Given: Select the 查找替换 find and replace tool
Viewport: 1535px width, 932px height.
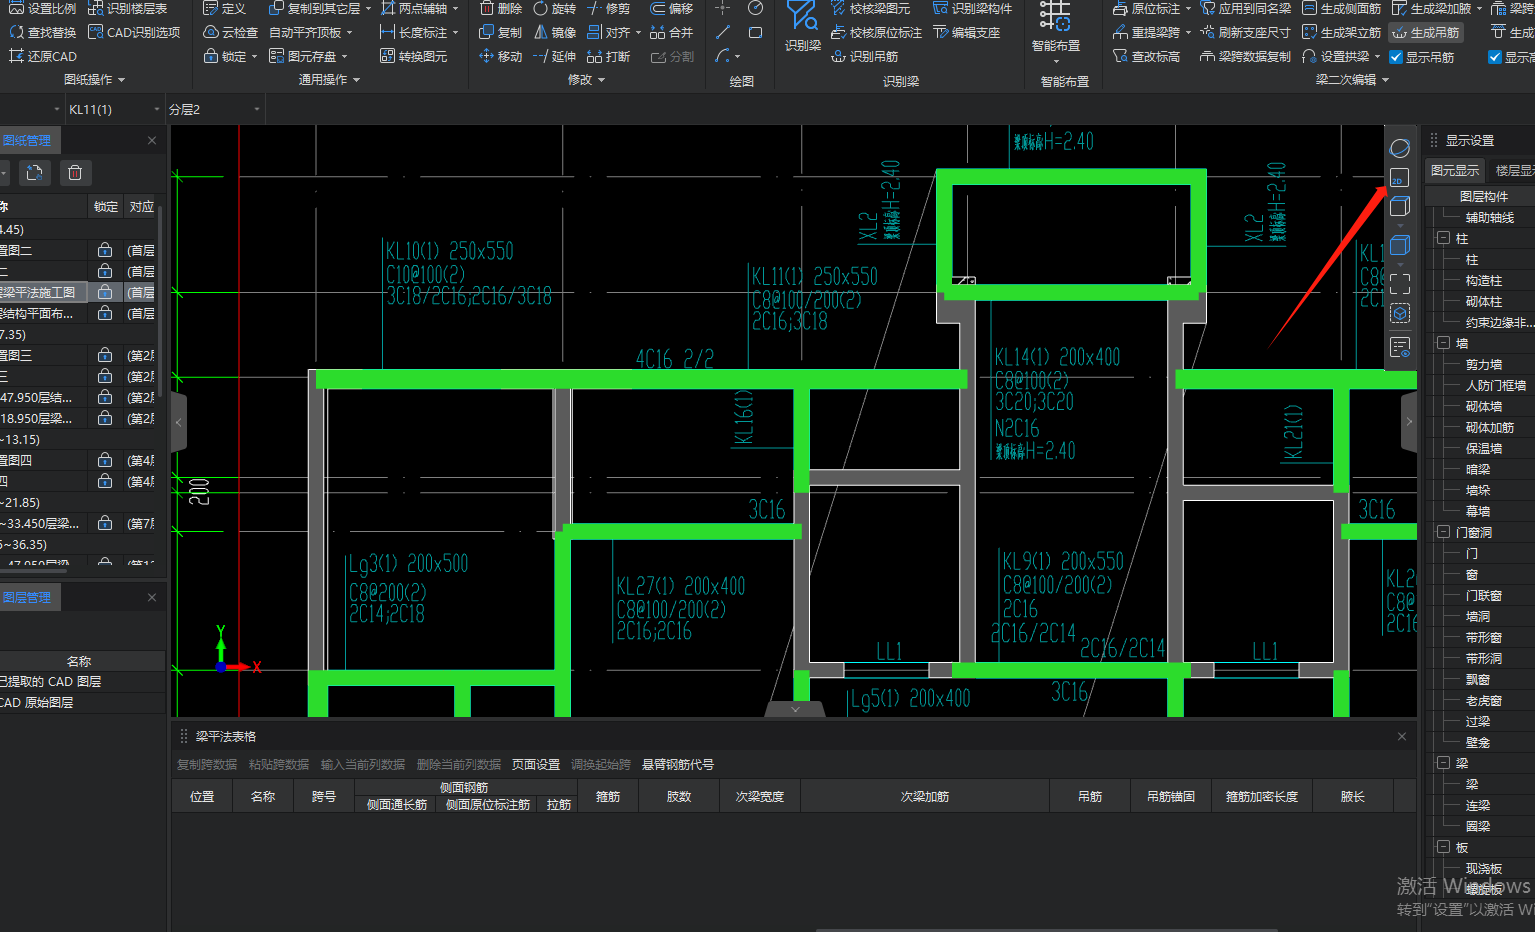Looking at the screenshot, I should [42, 32].
